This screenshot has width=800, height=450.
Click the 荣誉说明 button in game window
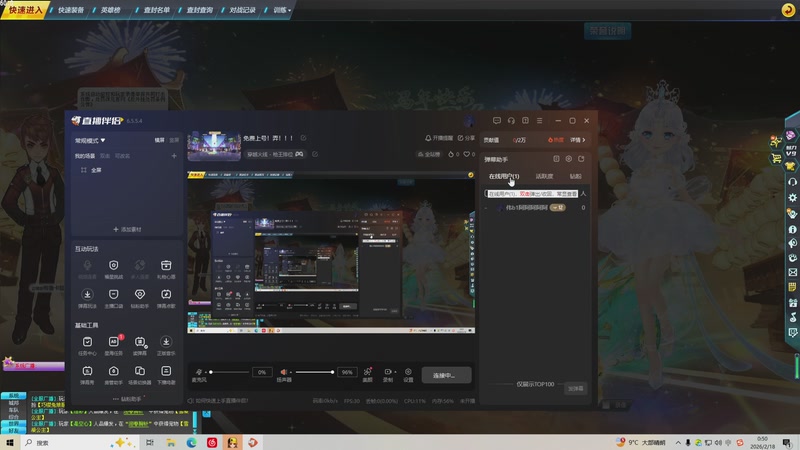pos(607,31)
